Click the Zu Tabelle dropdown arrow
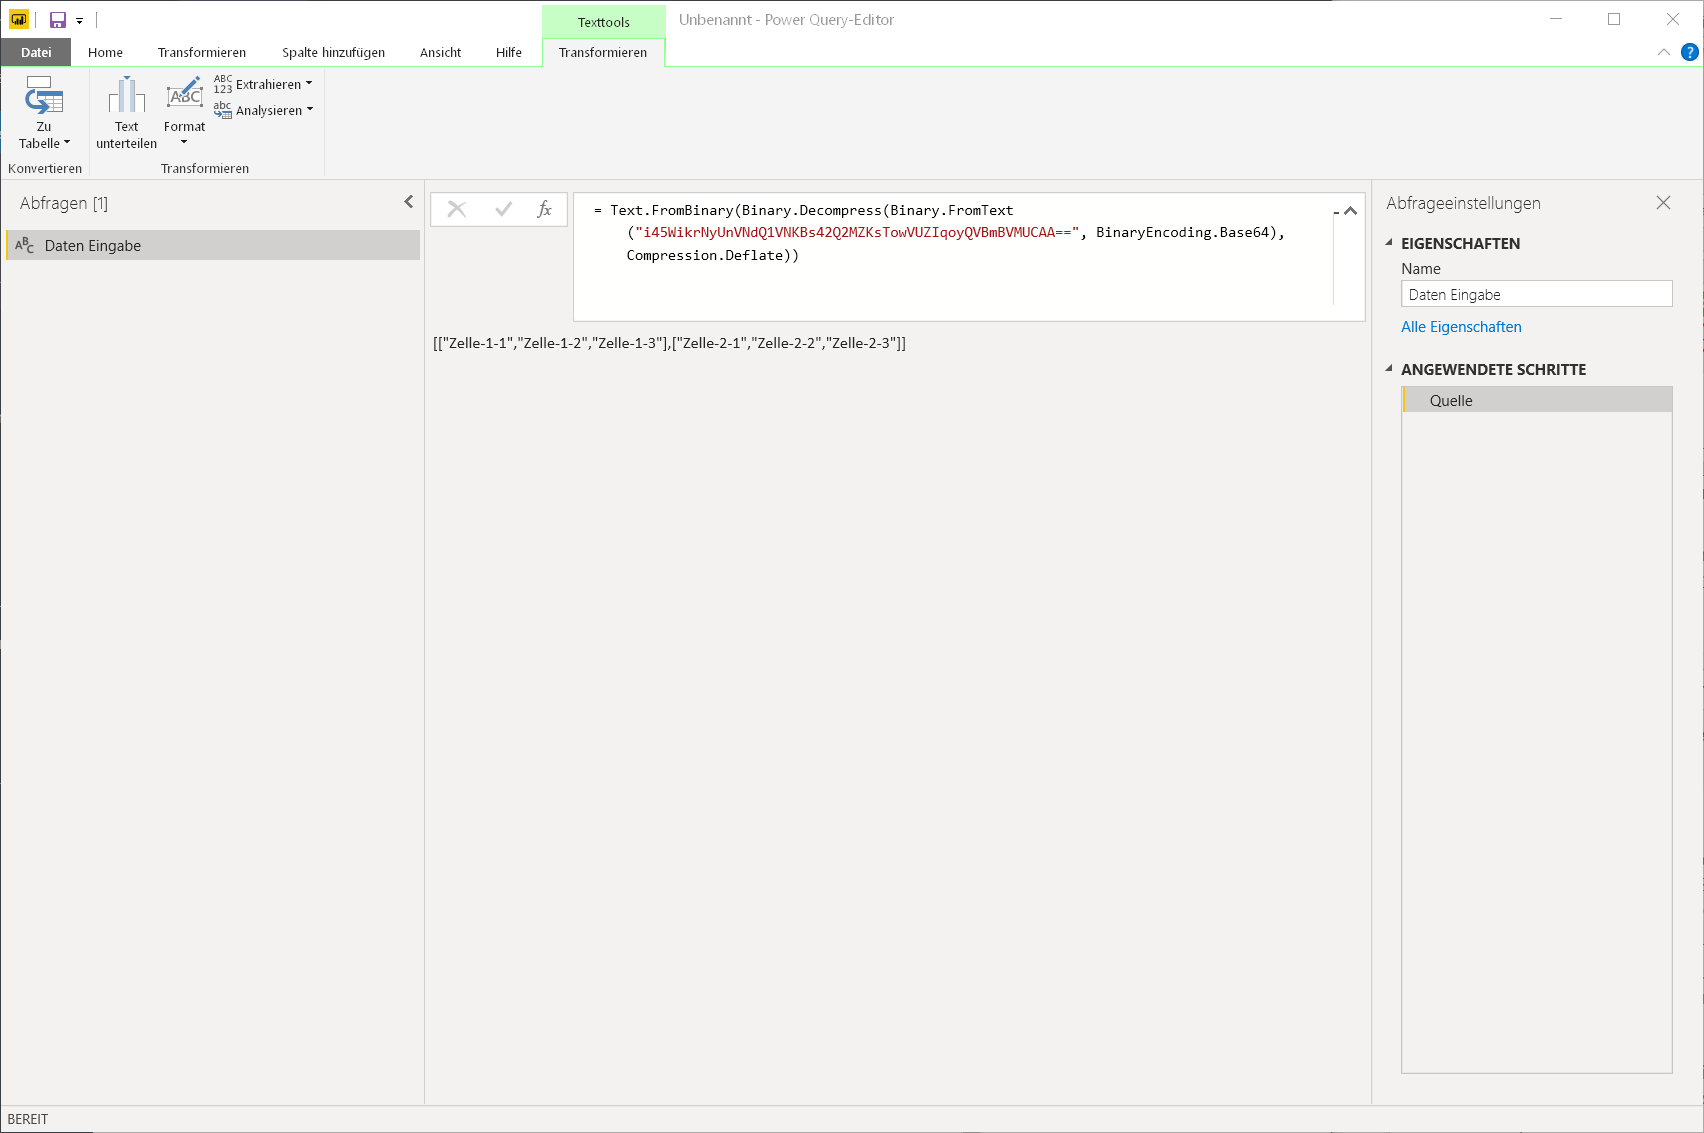The width and height of the screenshot is (1704, 1133). coord(67,143)
